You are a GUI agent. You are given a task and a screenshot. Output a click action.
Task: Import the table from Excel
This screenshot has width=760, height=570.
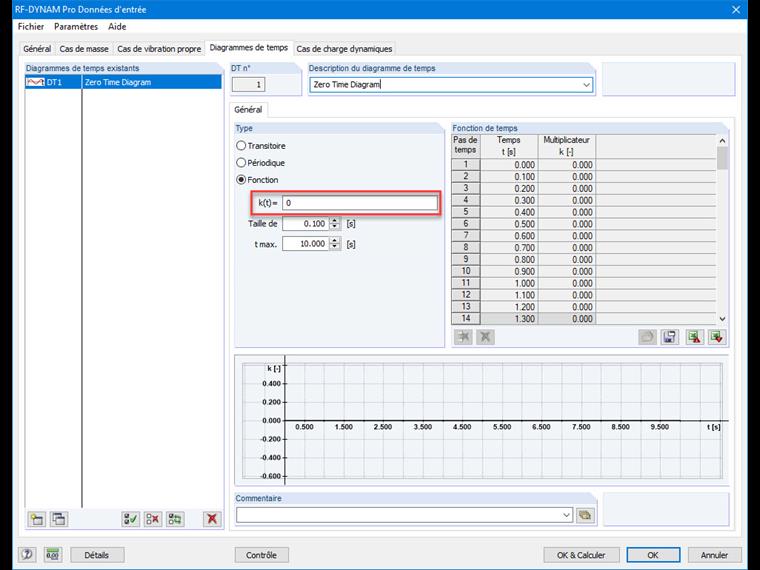point(717,337)
